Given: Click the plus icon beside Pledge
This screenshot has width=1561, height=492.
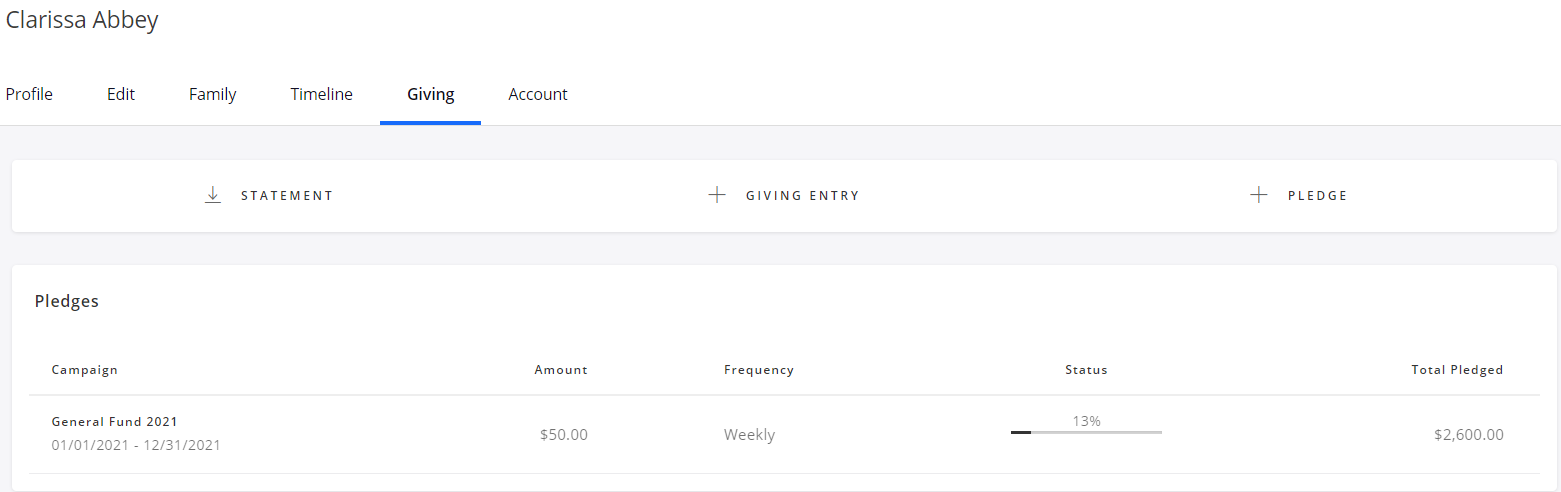Looking at the screenshot, I should click(x=1258, y=195).
